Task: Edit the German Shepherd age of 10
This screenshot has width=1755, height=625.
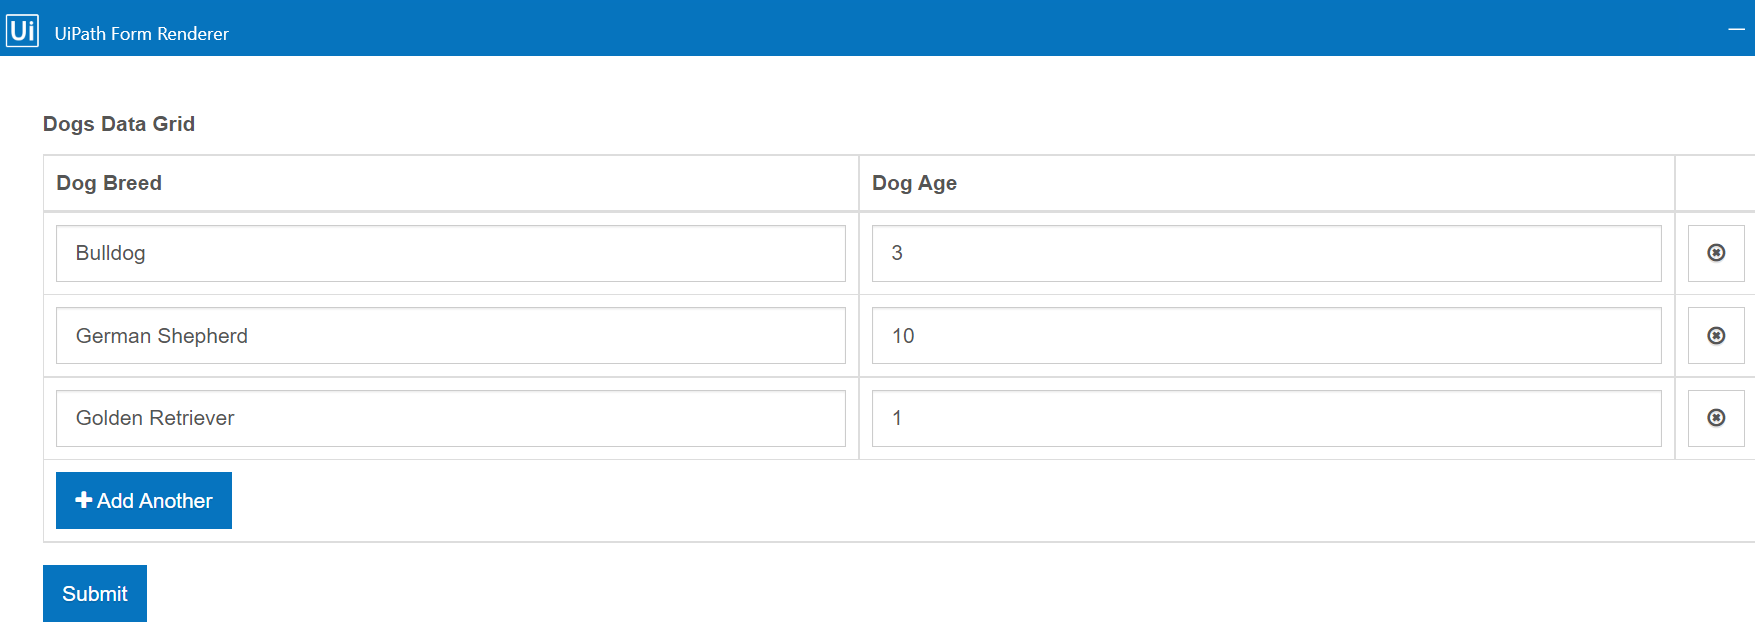Action: point(1266,336)
